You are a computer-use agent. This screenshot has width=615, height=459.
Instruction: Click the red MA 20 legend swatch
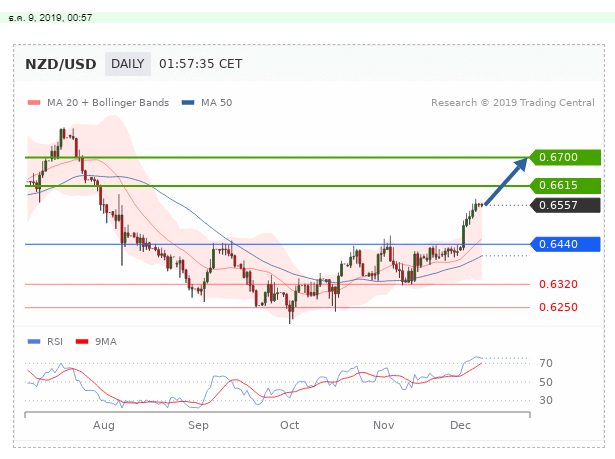34,103
